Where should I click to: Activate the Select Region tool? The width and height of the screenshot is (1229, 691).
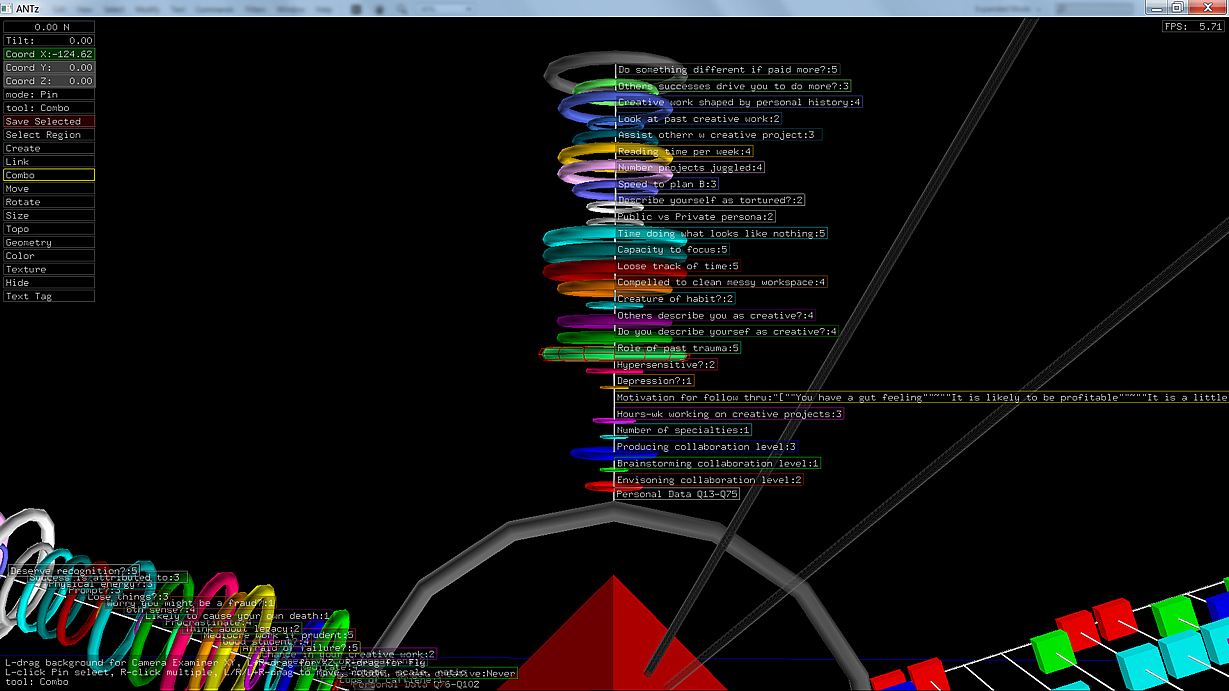(49, 135)
